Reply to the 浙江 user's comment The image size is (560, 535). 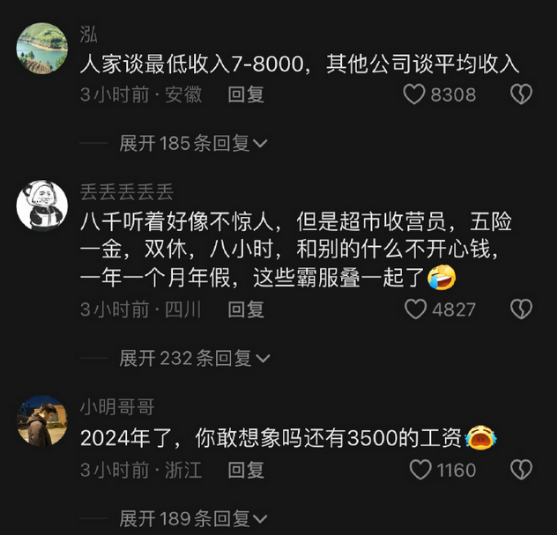click(246, 470)
